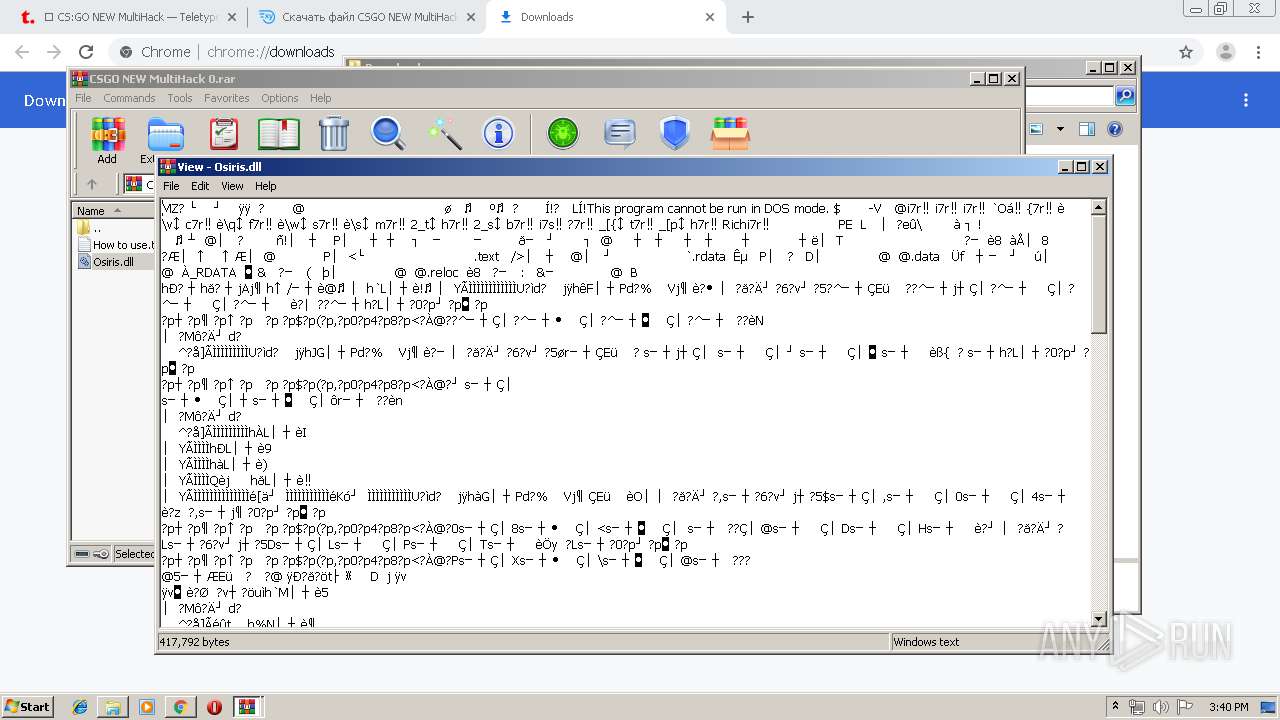Go up one level in WinRAR
1280x720 pixels.
click(92, 184)
